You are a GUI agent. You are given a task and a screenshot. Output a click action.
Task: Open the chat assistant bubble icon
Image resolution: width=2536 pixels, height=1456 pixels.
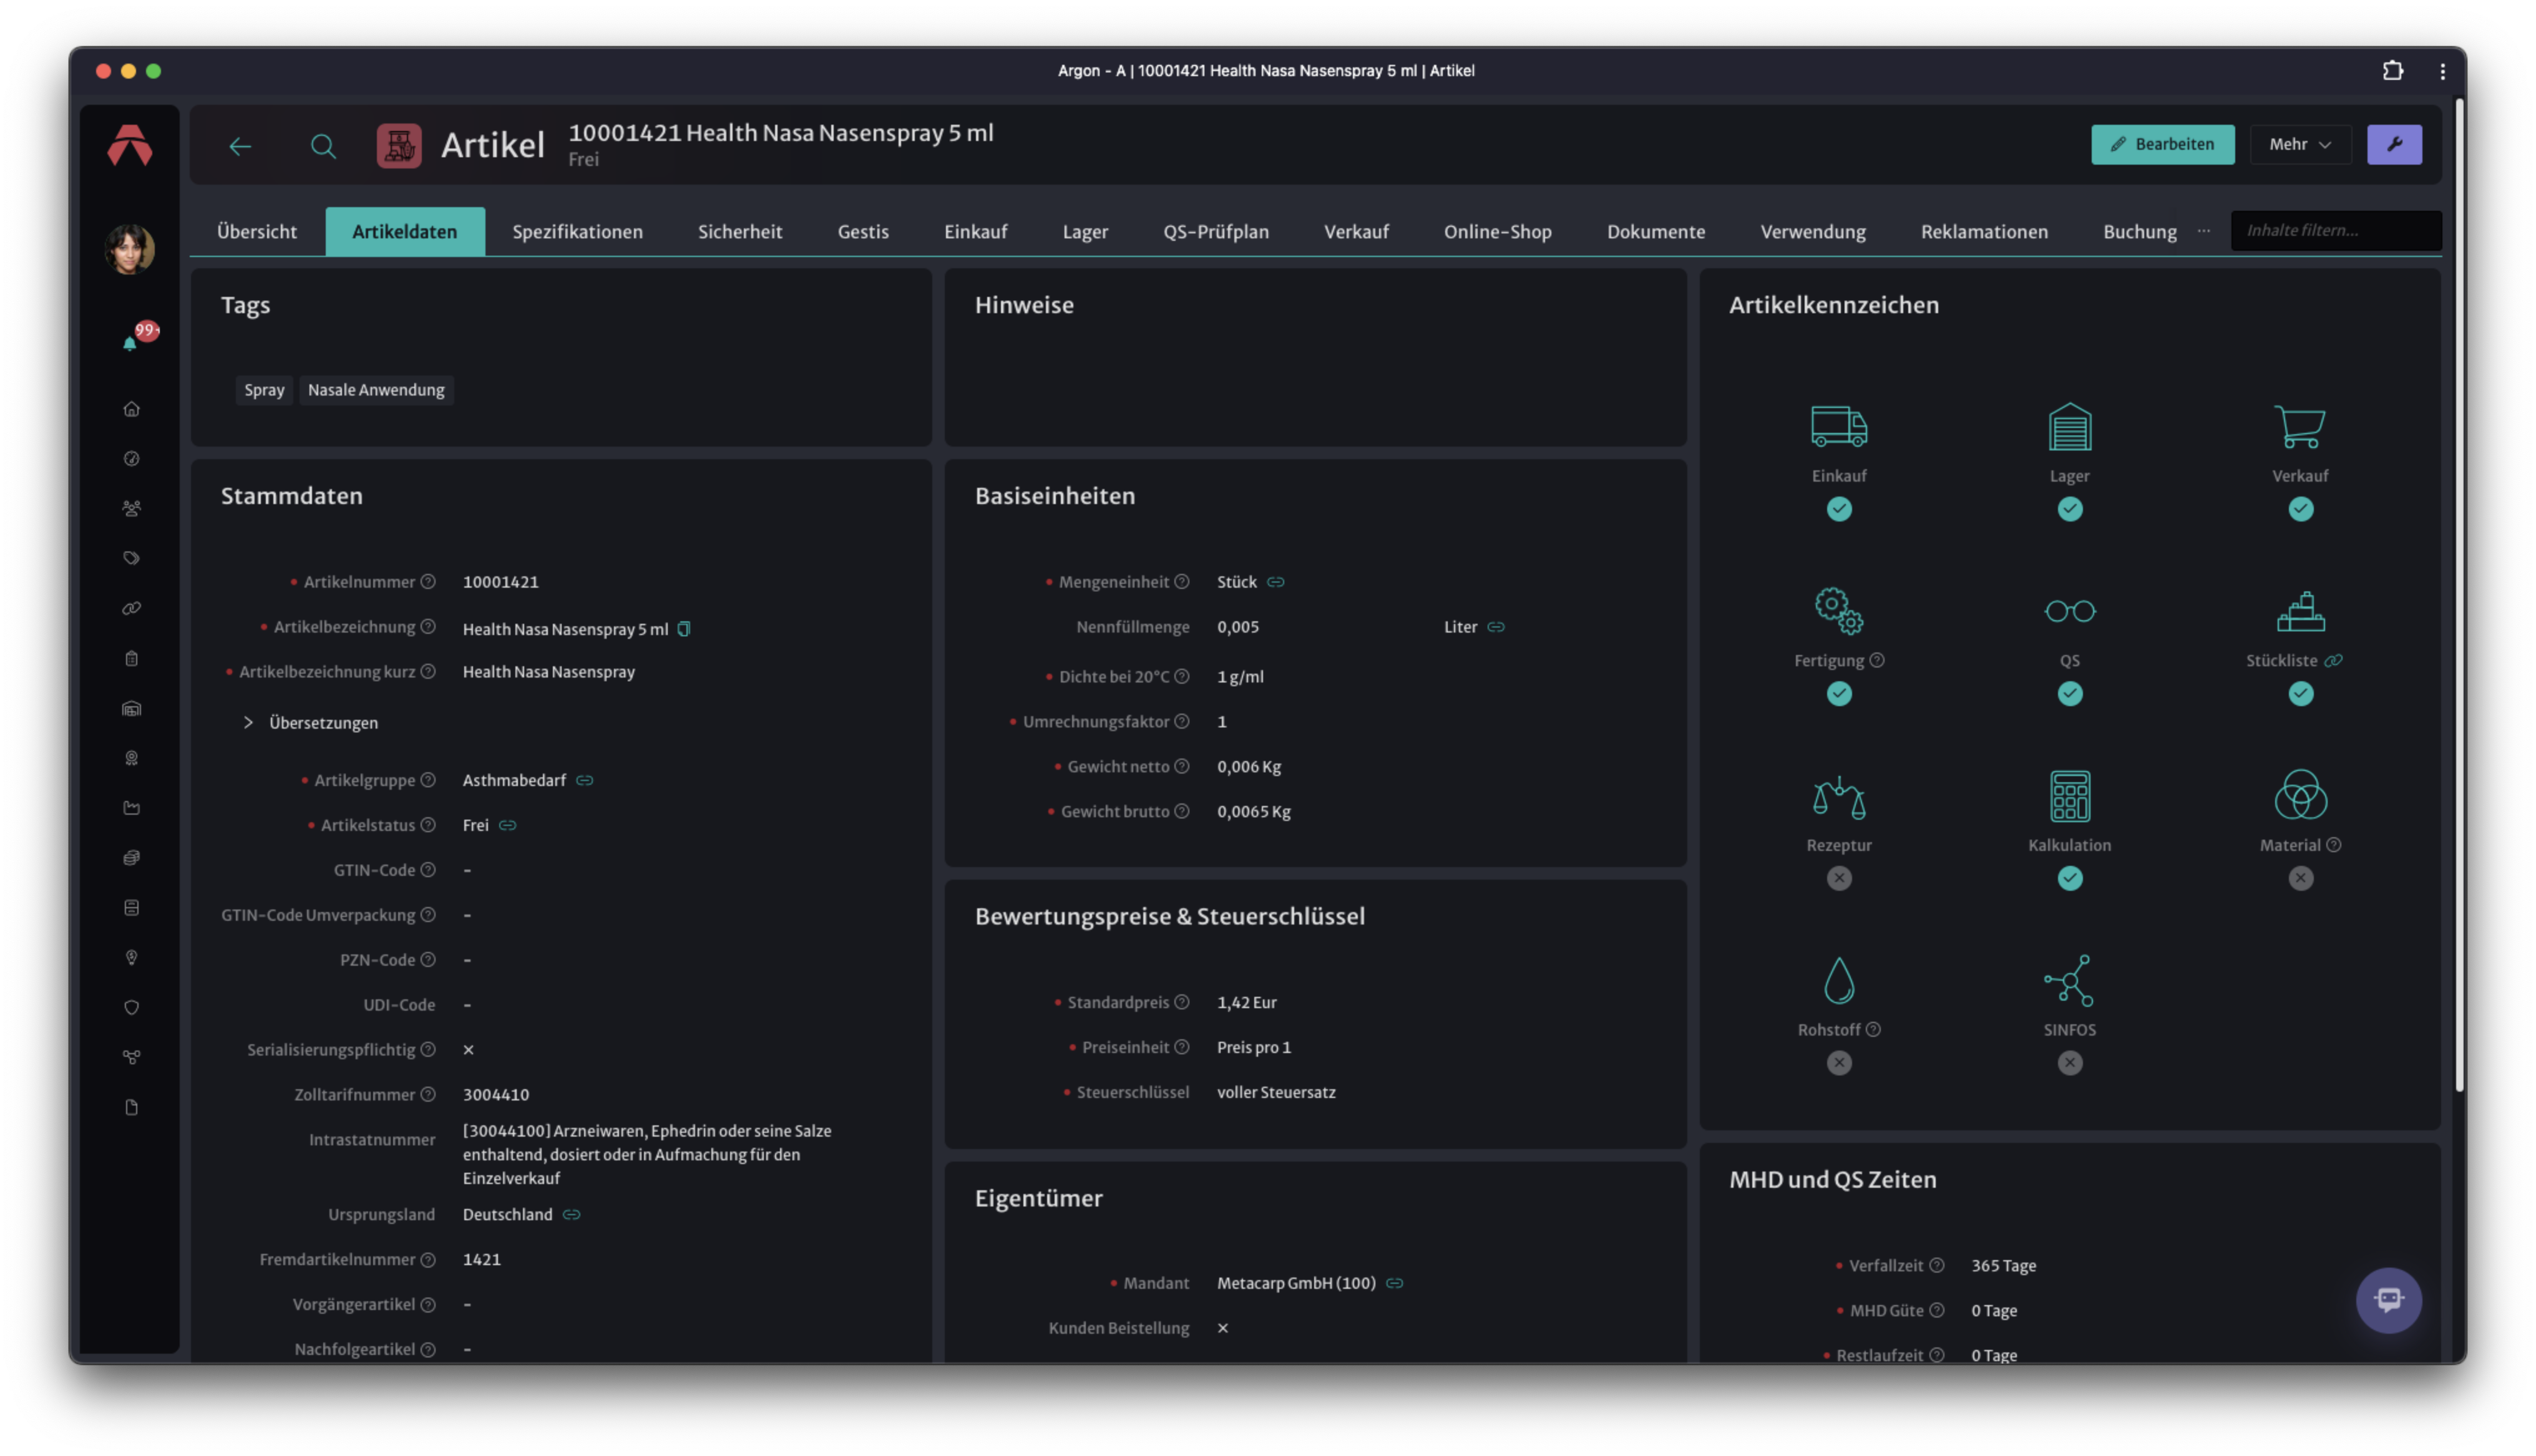tap(2388, 1299)
